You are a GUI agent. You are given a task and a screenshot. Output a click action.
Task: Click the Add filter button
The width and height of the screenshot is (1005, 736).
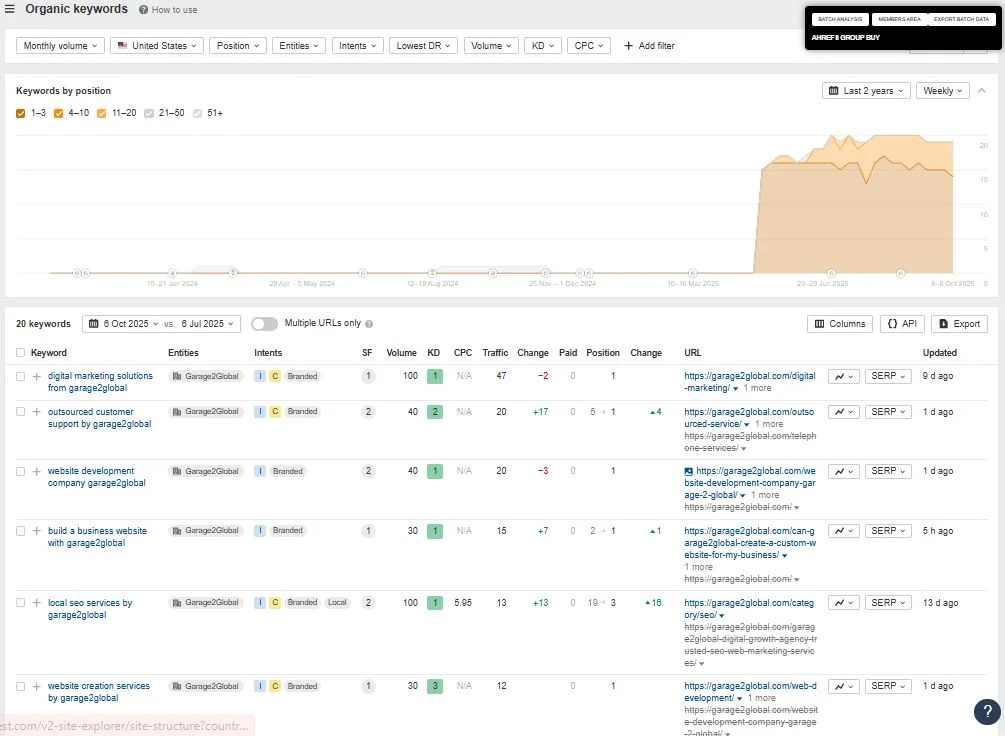click(649, 46)
